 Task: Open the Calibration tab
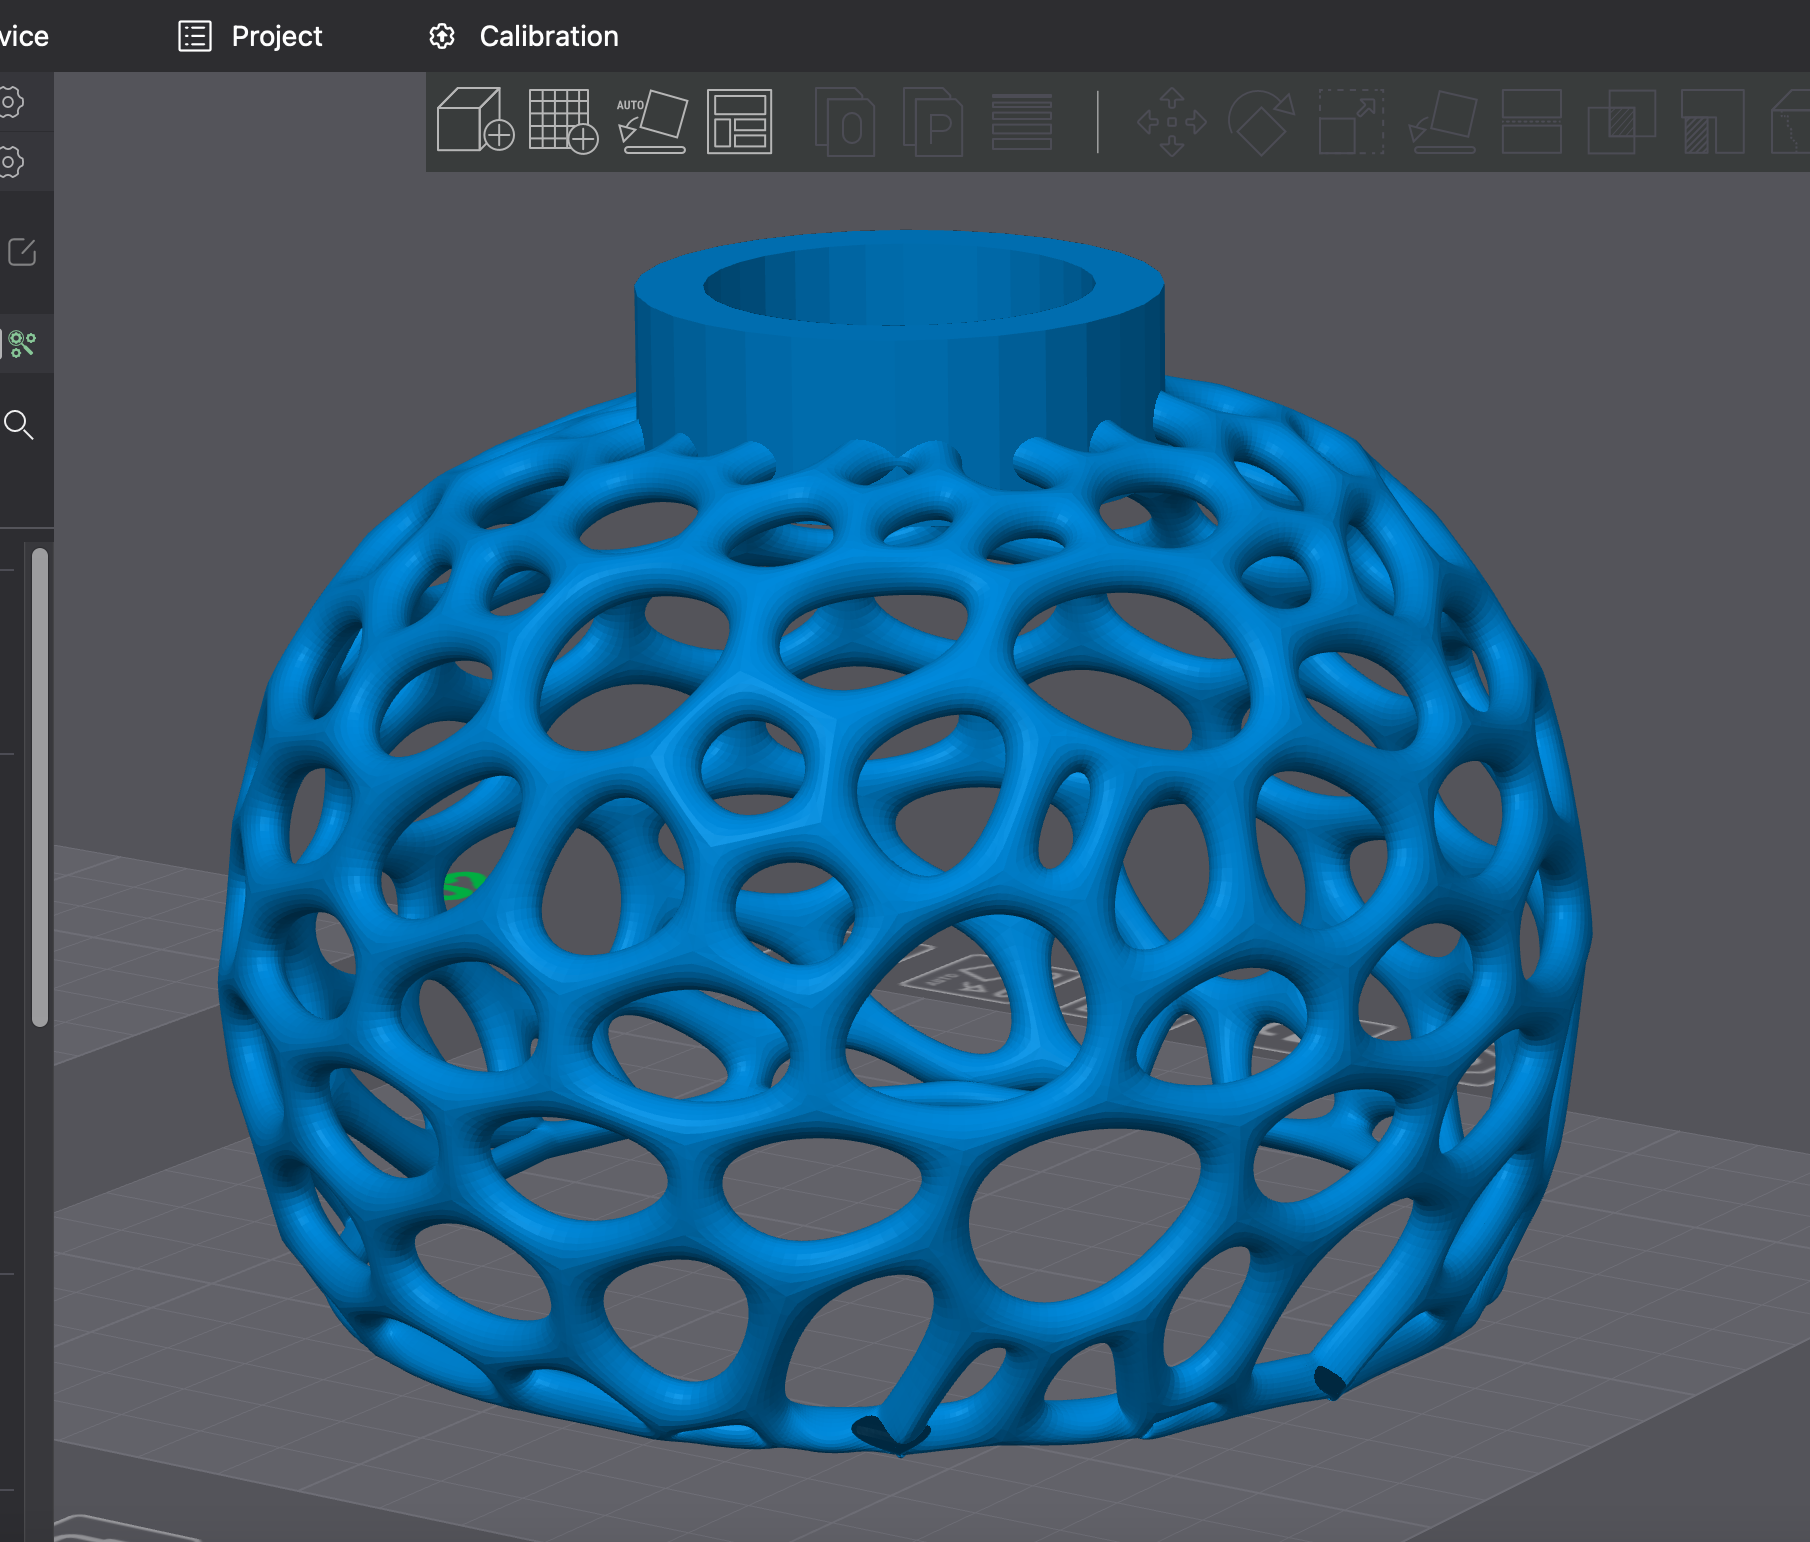[524, 36]
